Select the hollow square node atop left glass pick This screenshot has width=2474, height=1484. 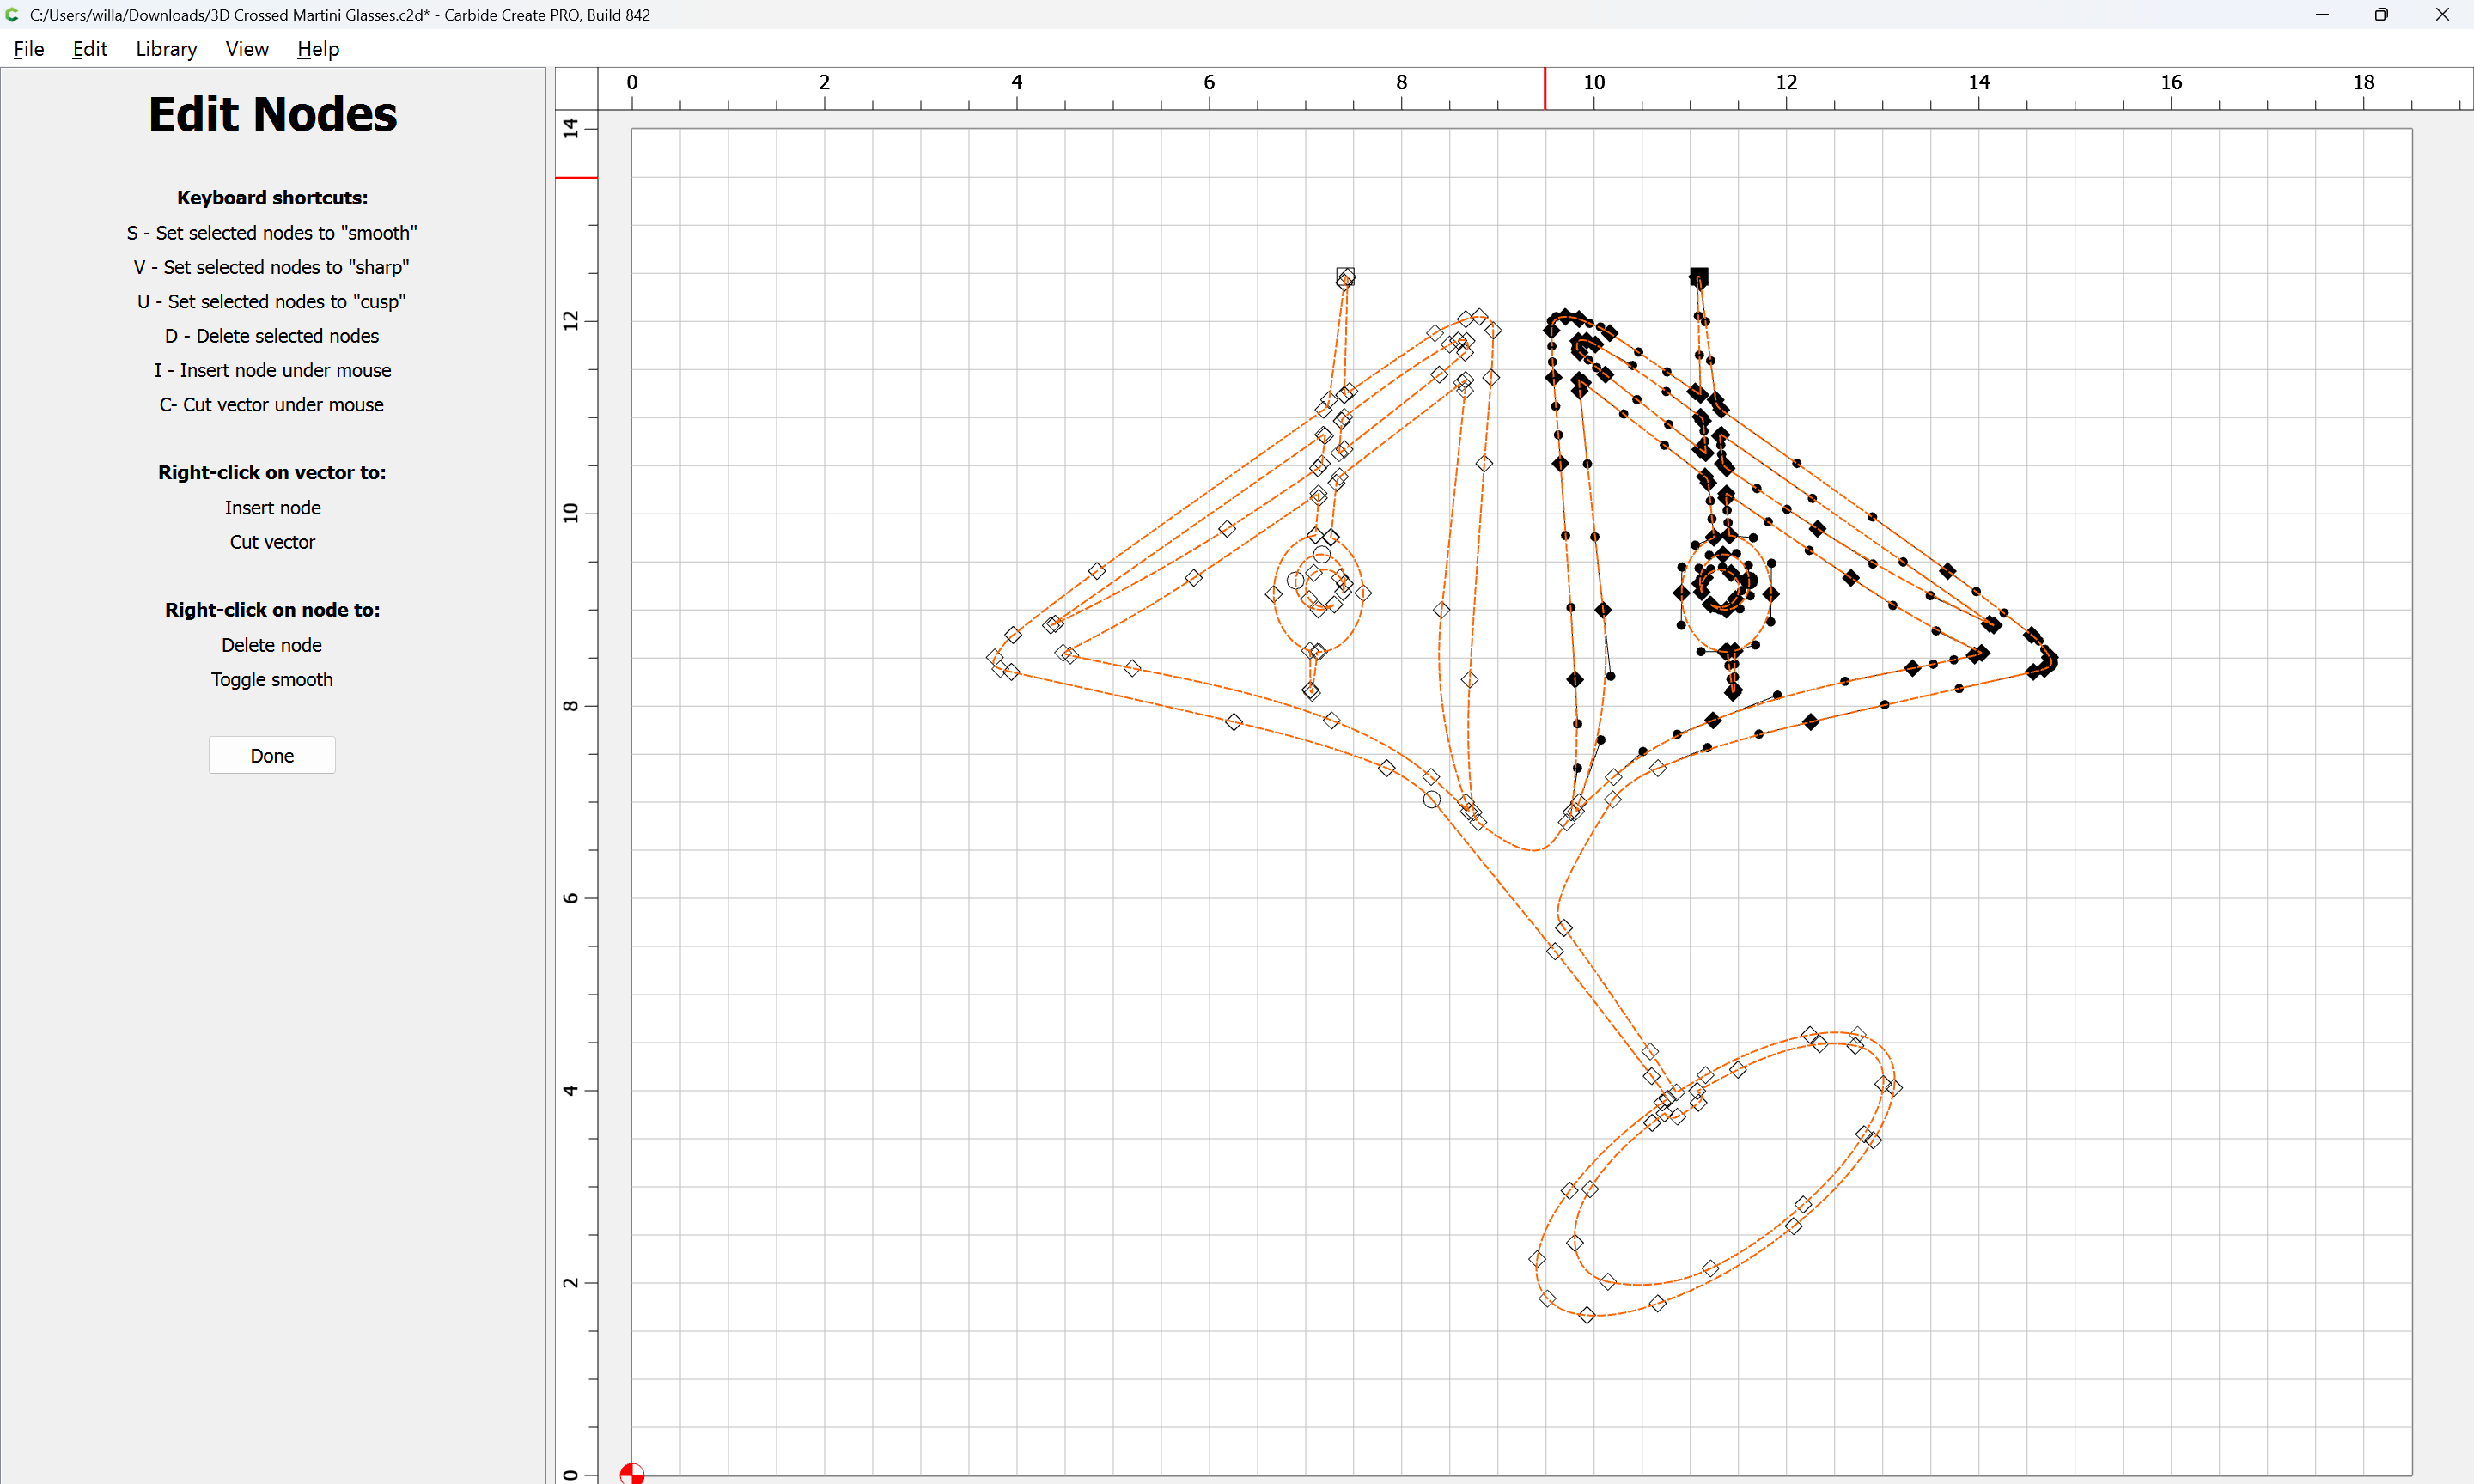pyautogui.click(x=1345, y=276)
